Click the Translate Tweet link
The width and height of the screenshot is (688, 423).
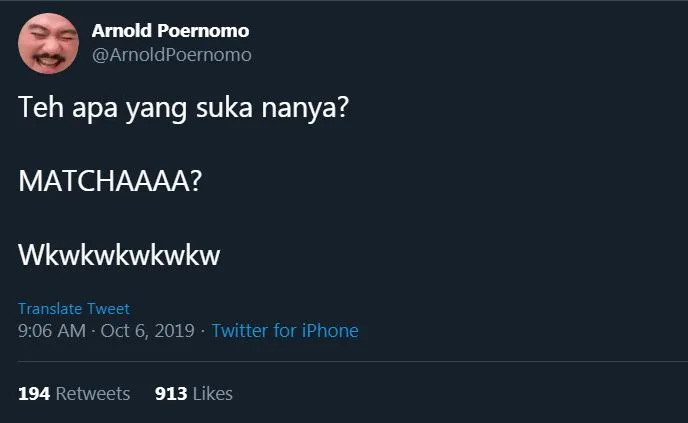(x=74, y=309)
